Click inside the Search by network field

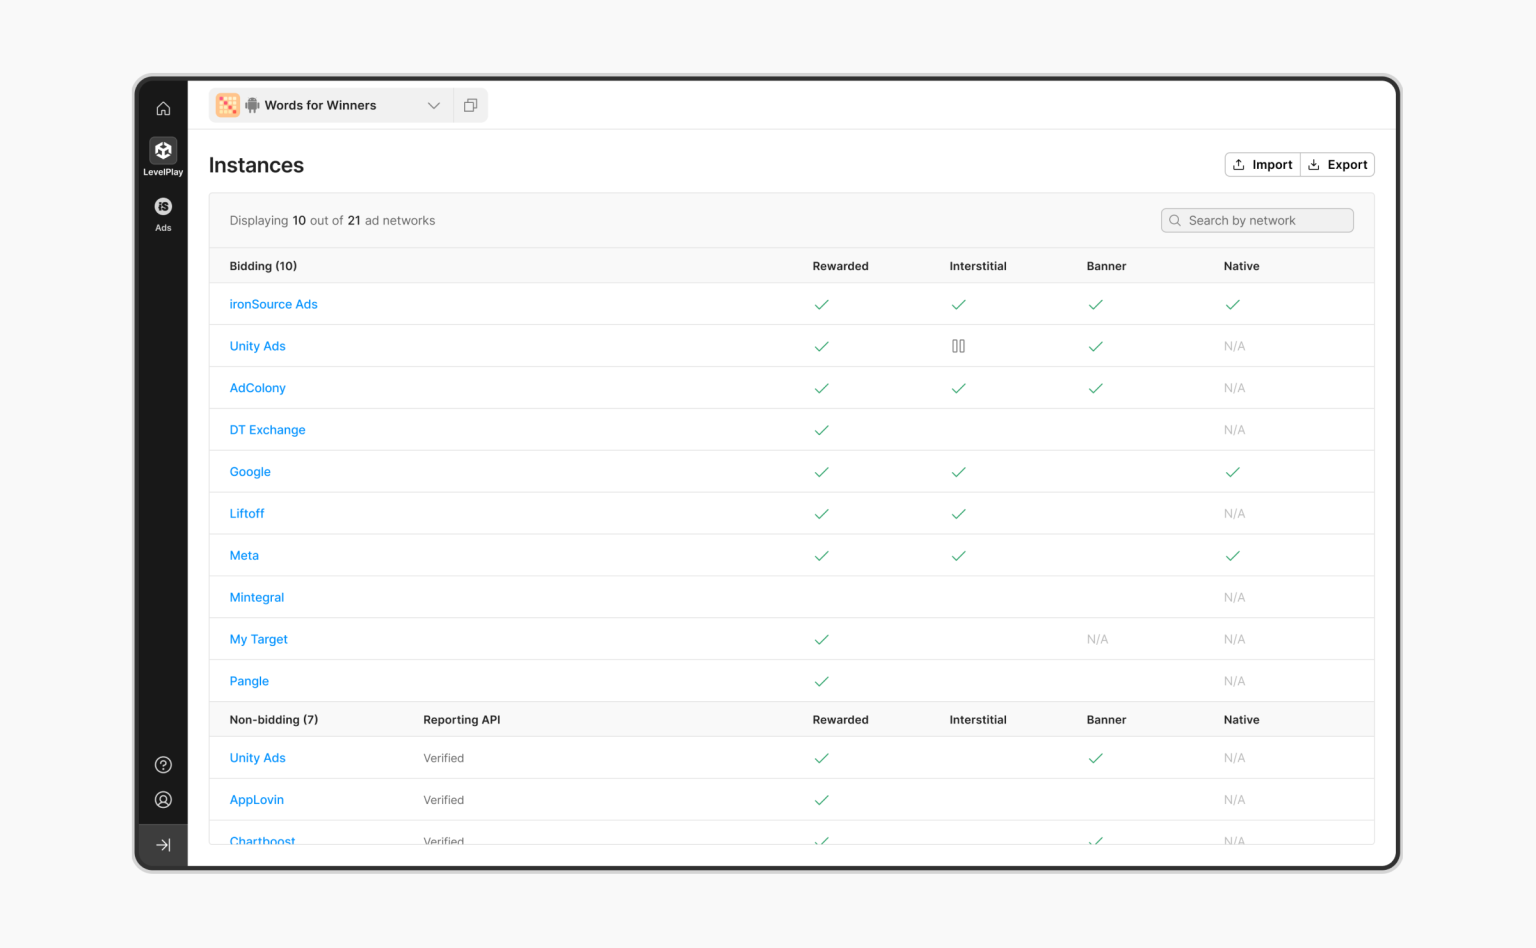click(x=1256, y=220)
